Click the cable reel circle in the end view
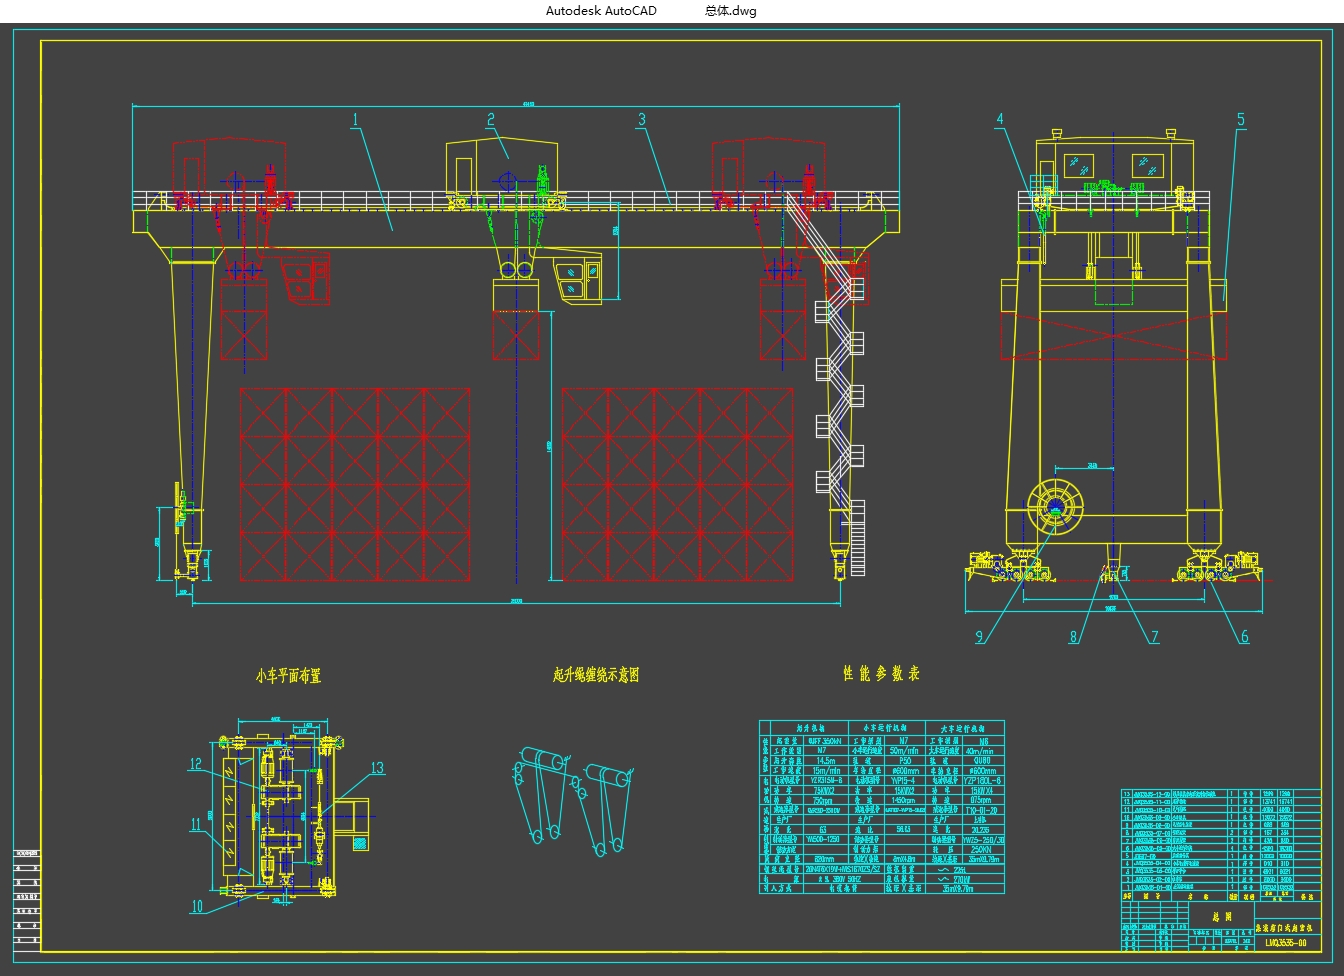This screenshot has width=1344, height=976. point(1055,505)
